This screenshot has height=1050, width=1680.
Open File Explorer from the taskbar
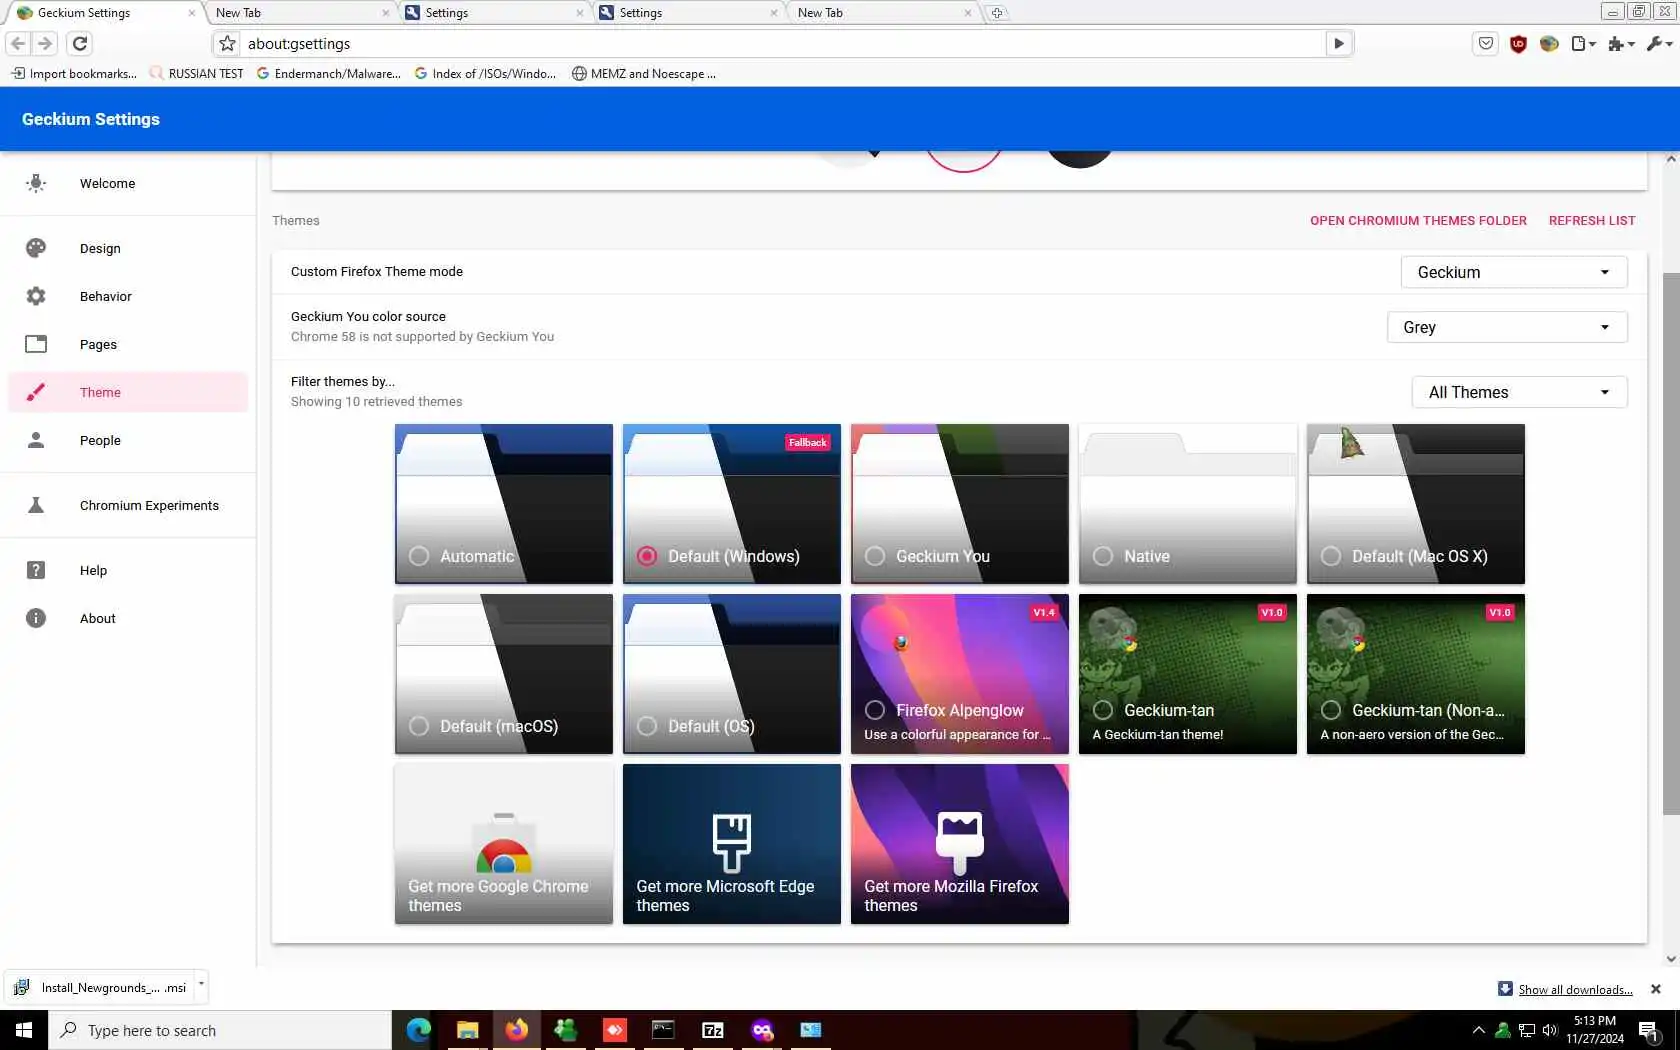(467, 1030)
